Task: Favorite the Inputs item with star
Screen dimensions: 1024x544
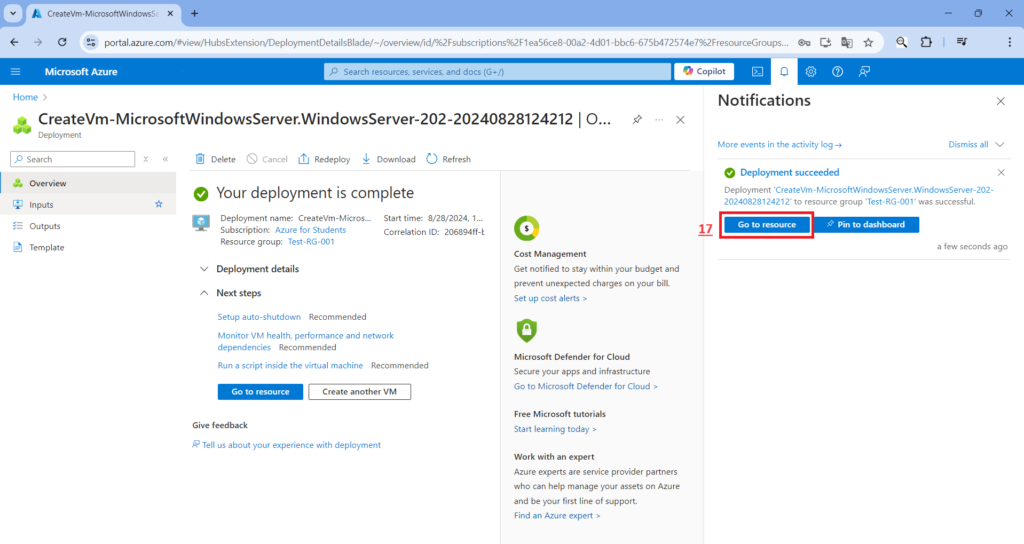Action: [158, 204]
